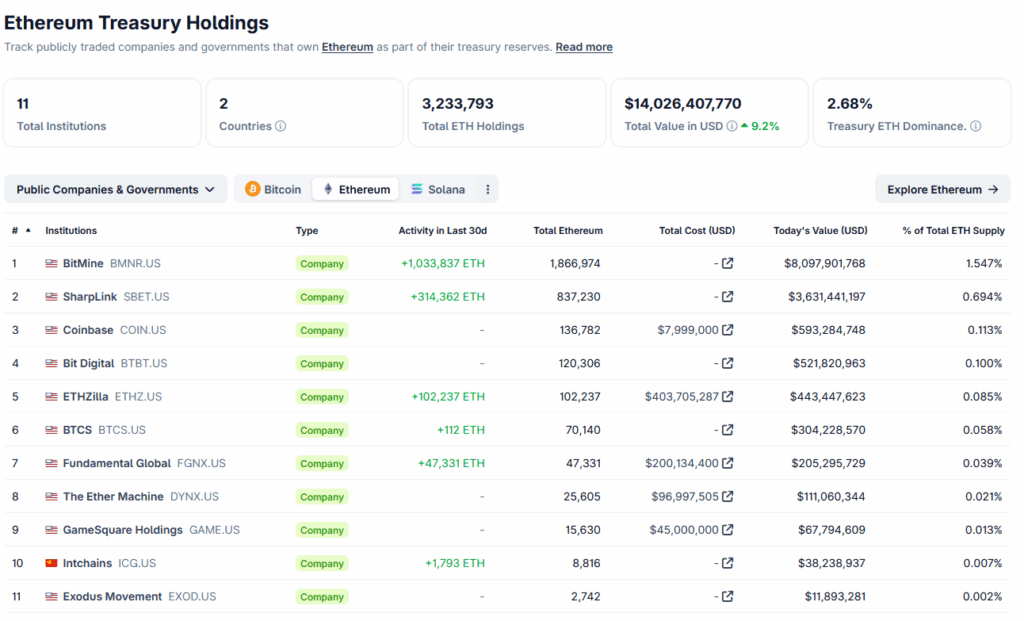Sort table by Total Cost (USD) header
Screen dimensions: 1024x621
click(x=697, y=231)
